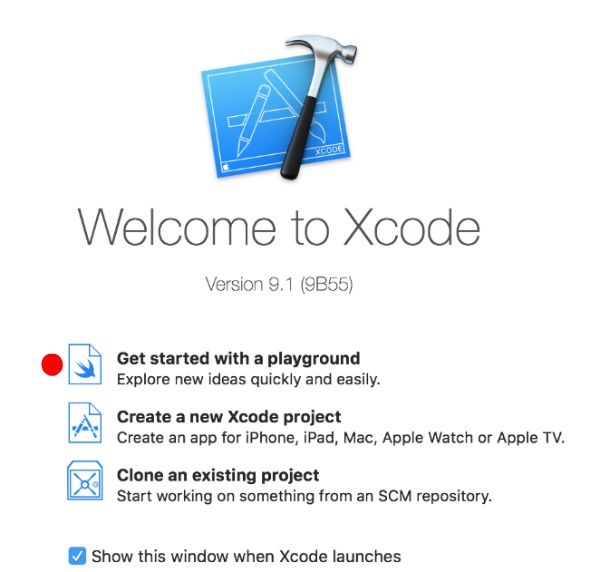
Task: Click 'Start working on something from an SCM repository'
Action: click(x=304, y=496)
